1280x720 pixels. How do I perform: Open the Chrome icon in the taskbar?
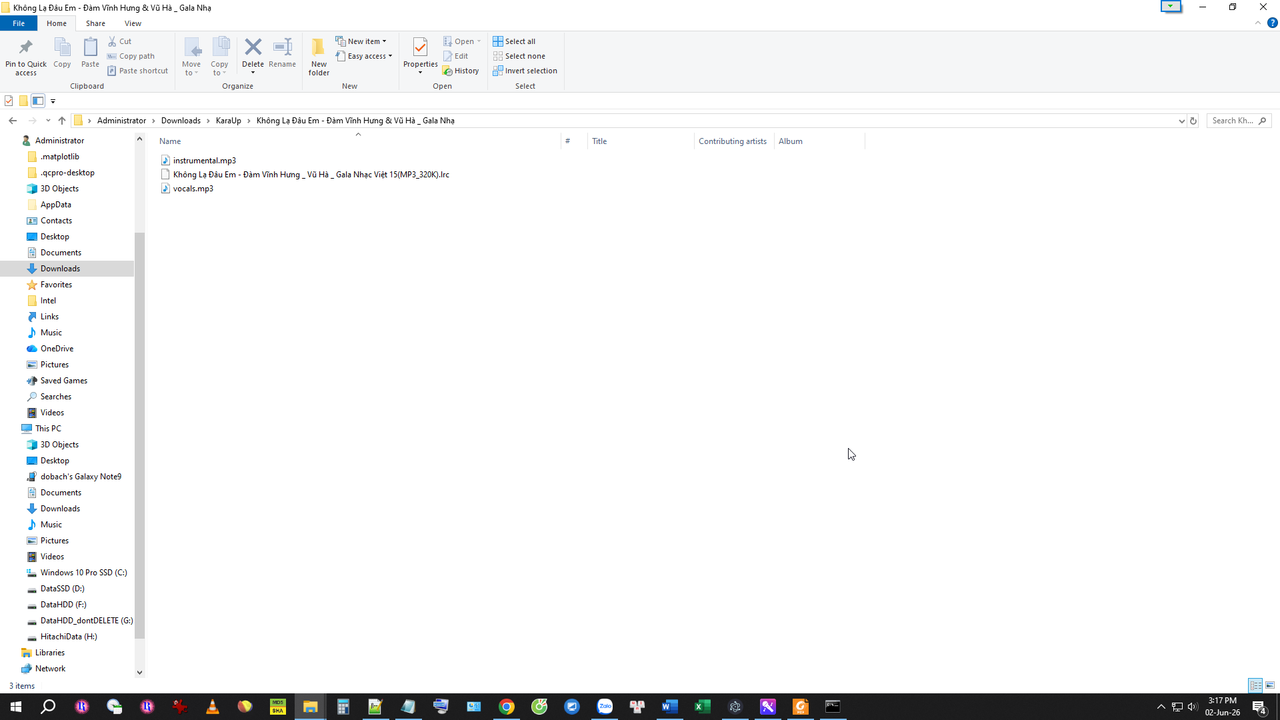pyautogui.click(x=507, y=707)
